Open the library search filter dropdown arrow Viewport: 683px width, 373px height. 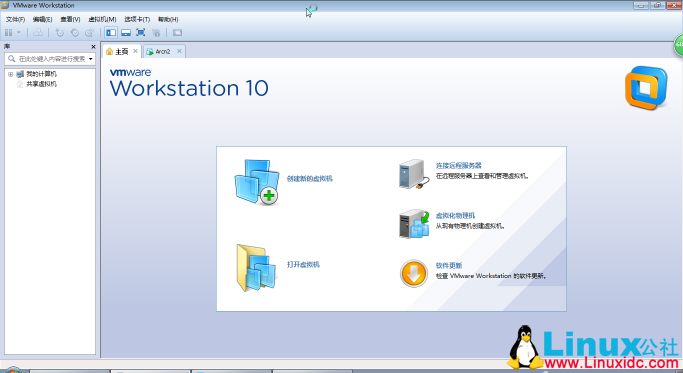(91, 59)
